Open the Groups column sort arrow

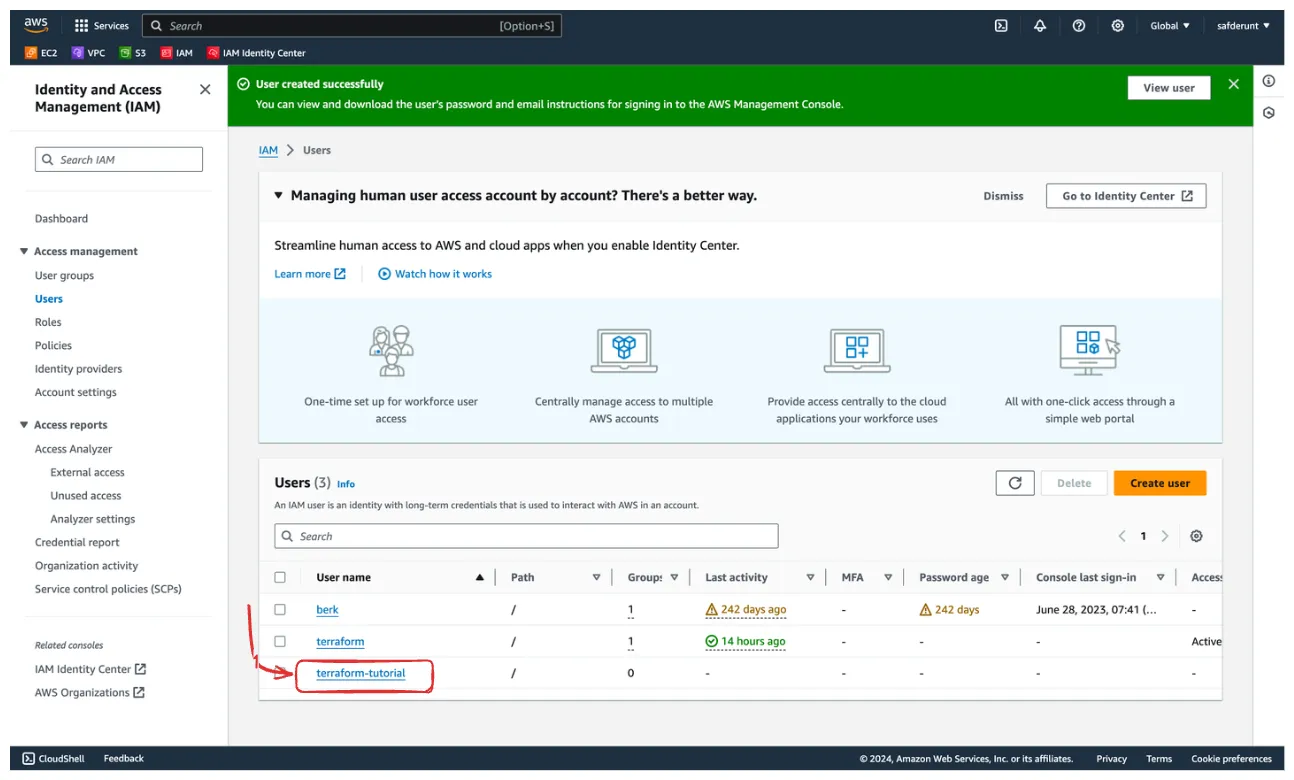pyautogui.click(x=674, y=577)
